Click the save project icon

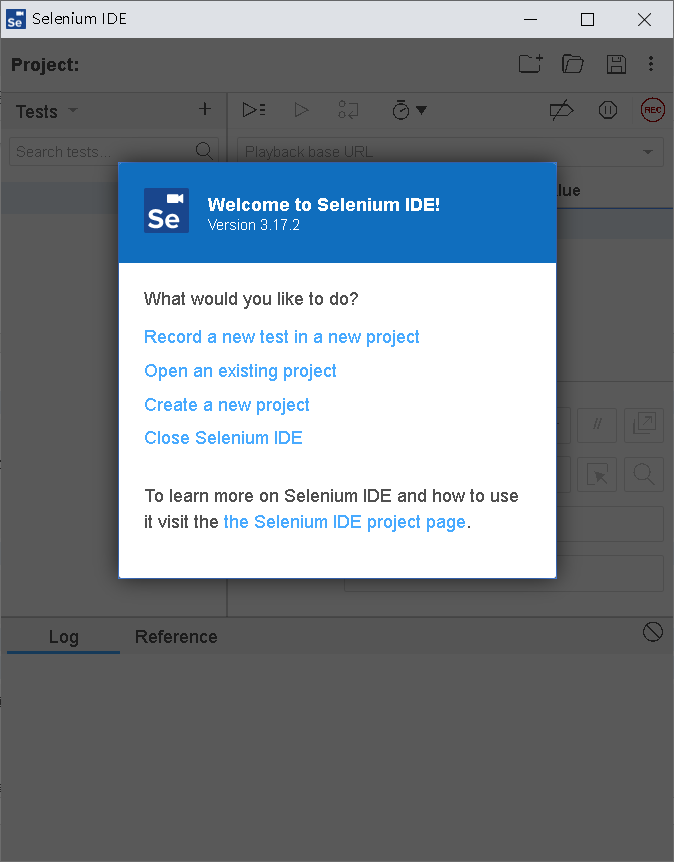click(616, 64)
